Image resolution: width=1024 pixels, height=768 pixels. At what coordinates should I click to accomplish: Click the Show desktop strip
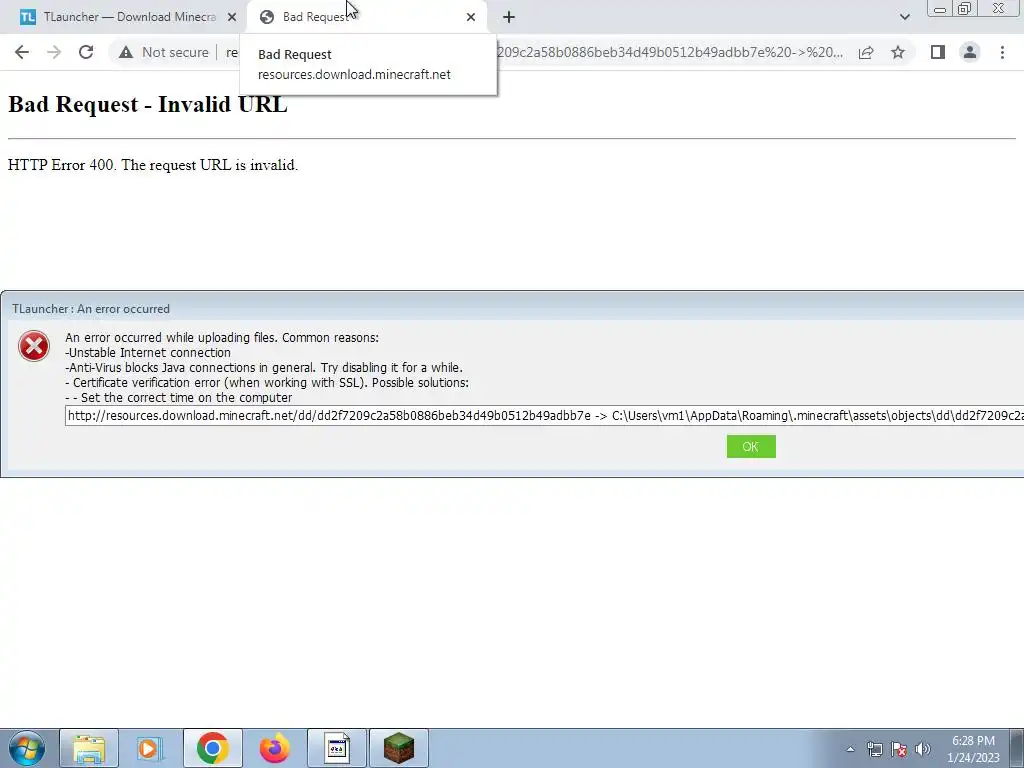click(1017, 748)
